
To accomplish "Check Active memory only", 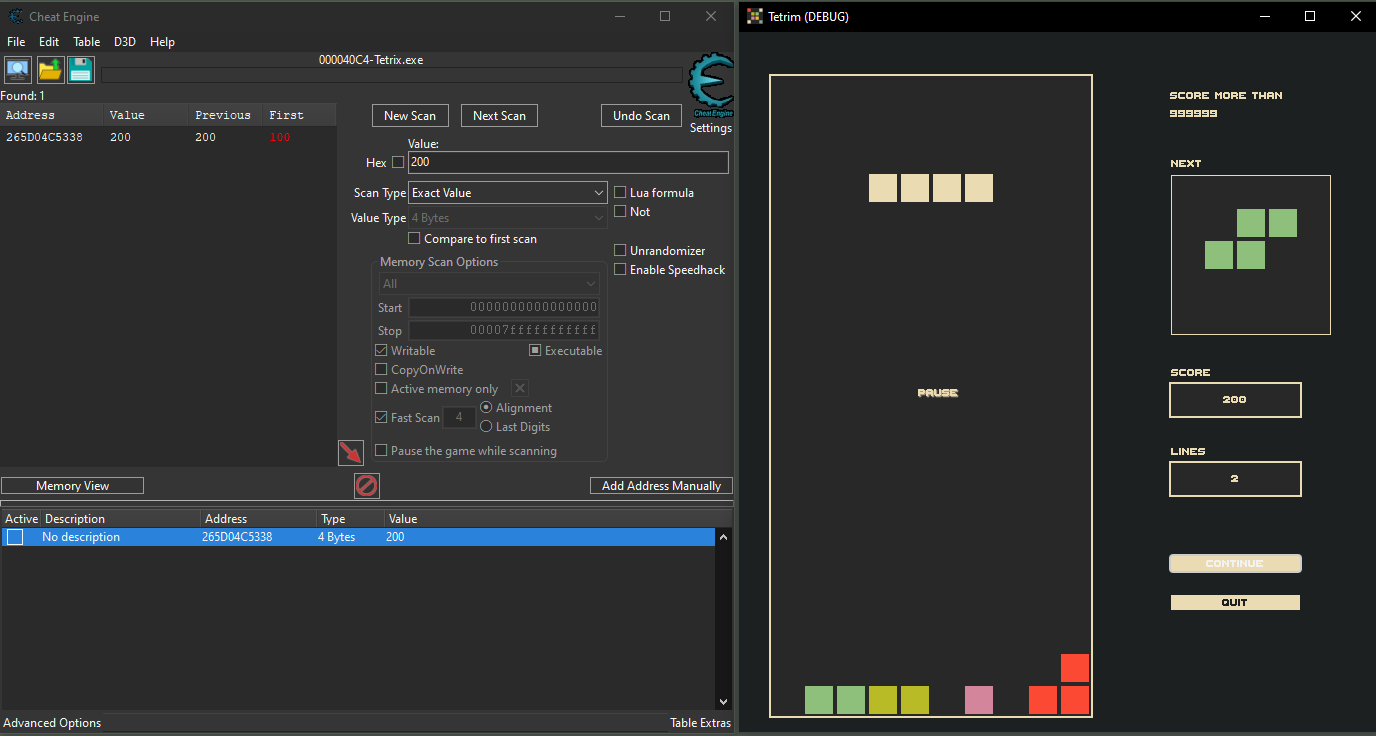I will (x=381, y=389).
